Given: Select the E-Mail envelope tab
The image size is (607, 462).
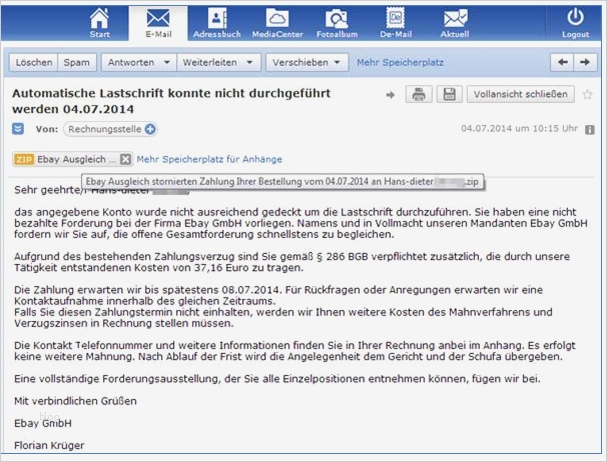Looking at the screenshot, I should pyautogui.click(x=158, y=23).
